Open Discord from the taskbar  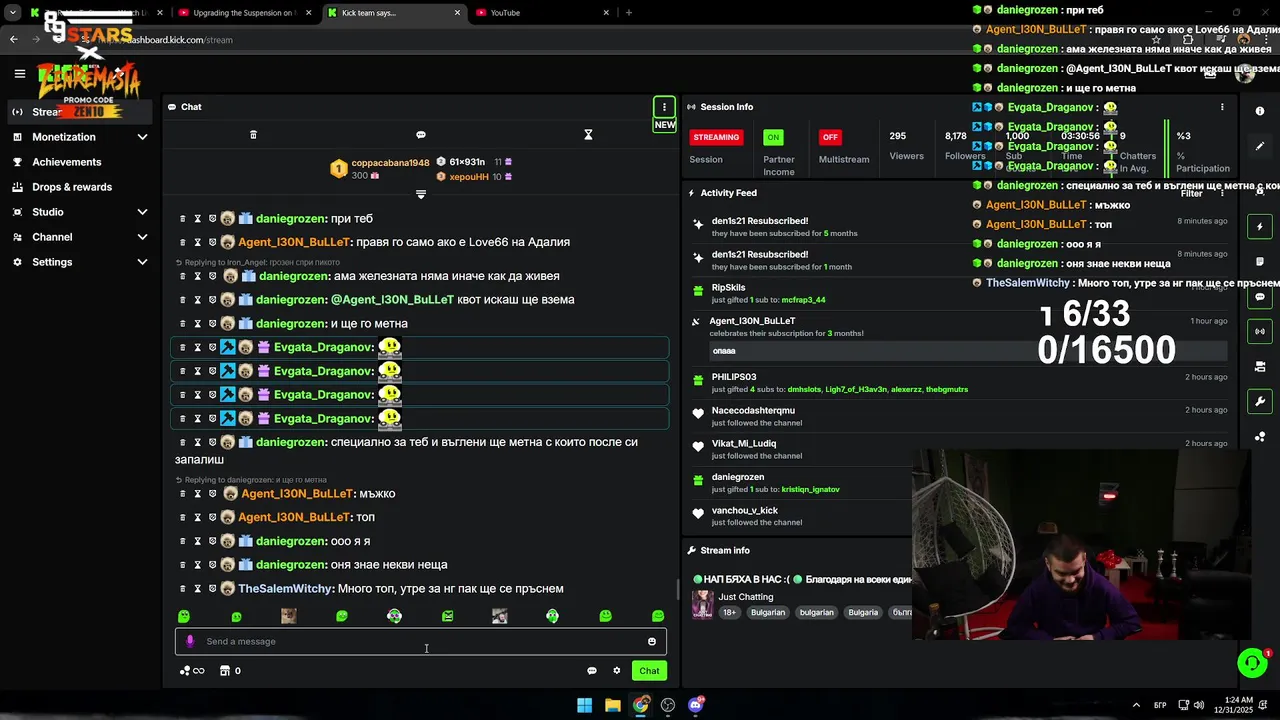click(x=696, y=705)
